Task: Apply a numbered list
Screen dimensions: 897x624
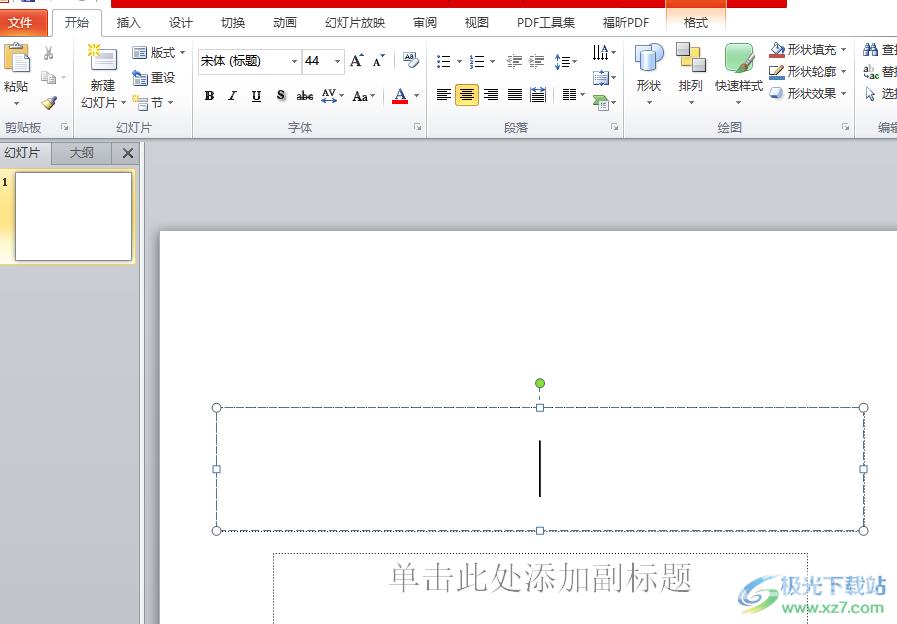Action: (477, 61)
